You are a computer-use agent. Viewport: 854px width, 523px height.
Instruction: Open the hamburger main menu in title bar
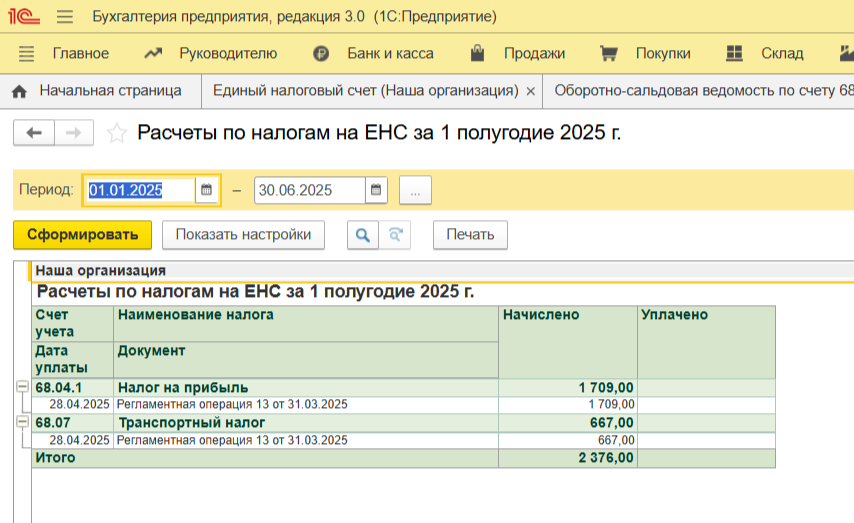coord(65,17)
